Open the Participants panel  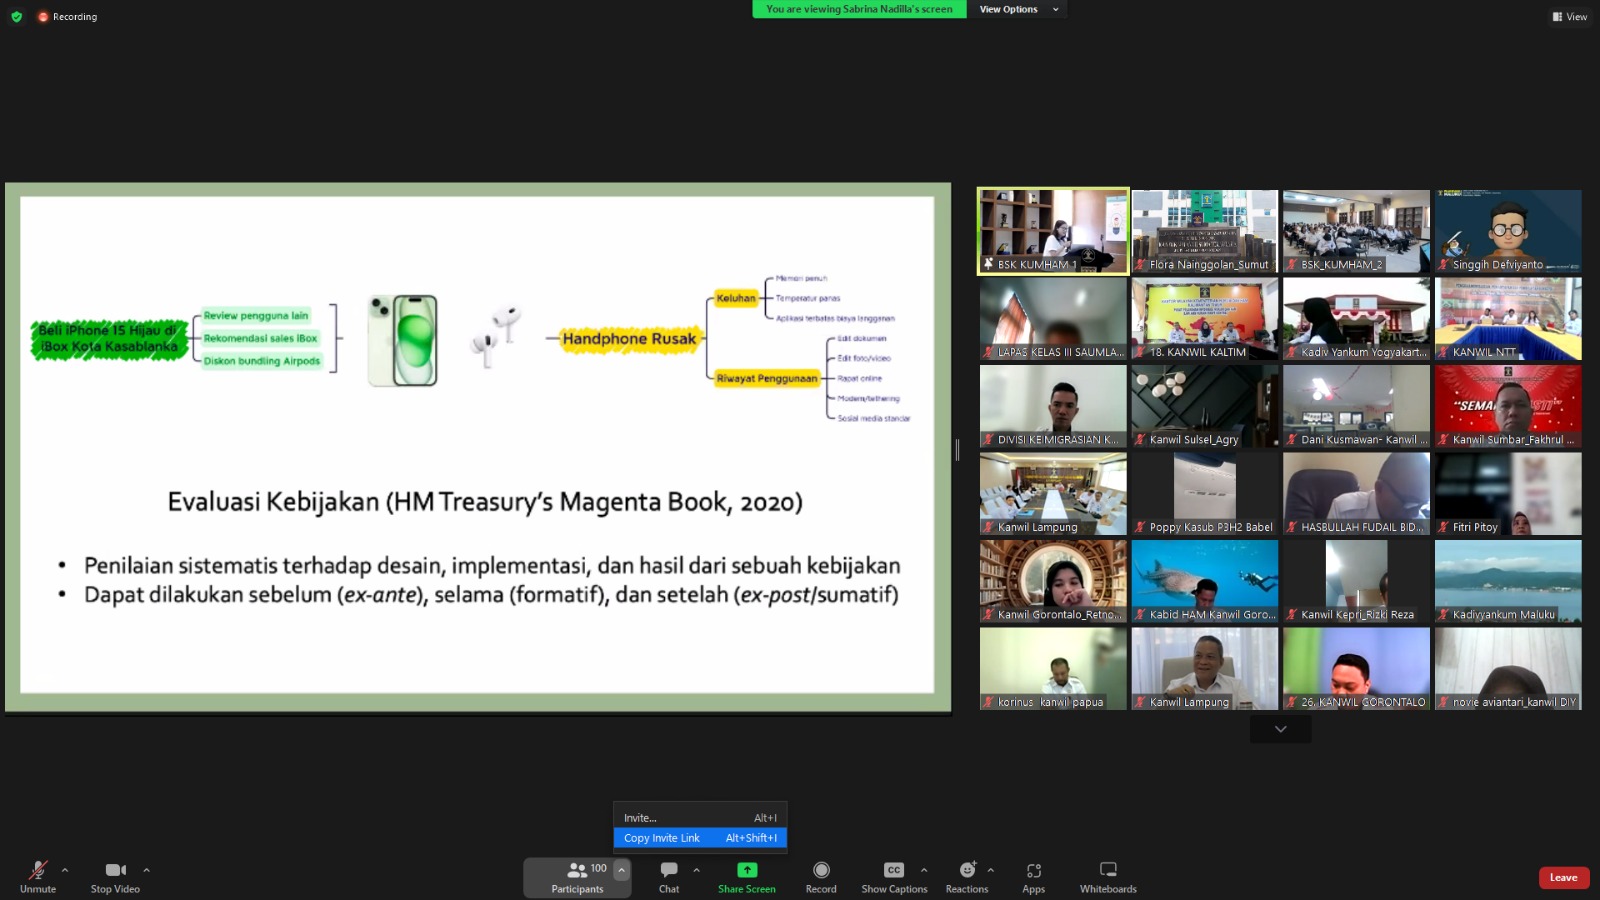click(x=577, y=877)
